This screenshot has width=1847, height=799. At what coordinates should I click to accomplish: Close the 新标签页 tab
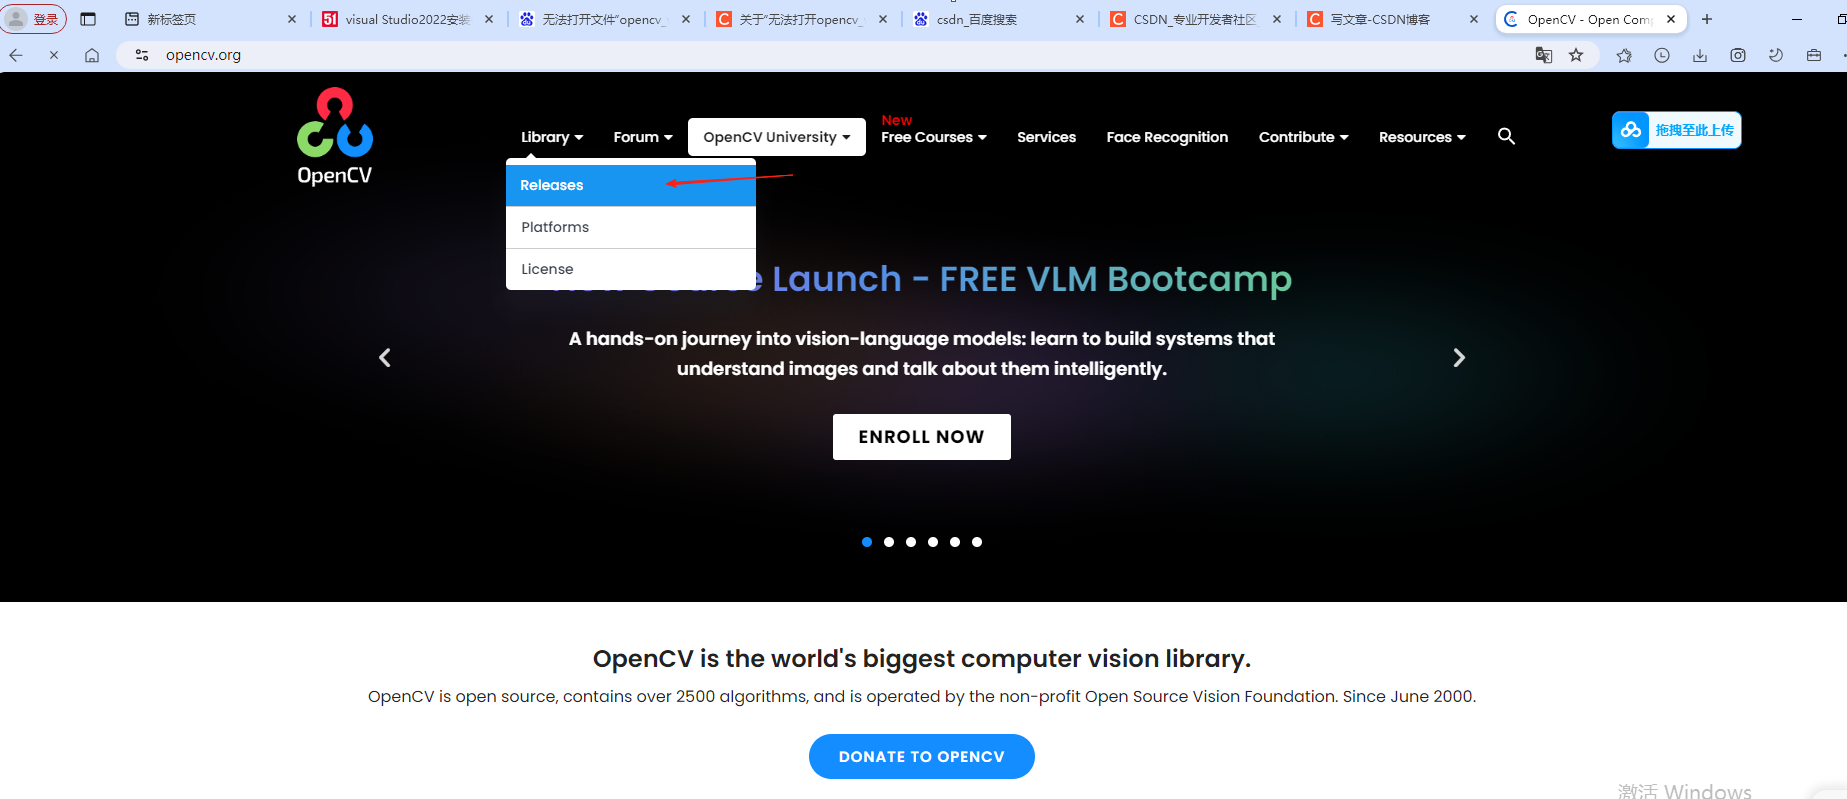(292, 19)
